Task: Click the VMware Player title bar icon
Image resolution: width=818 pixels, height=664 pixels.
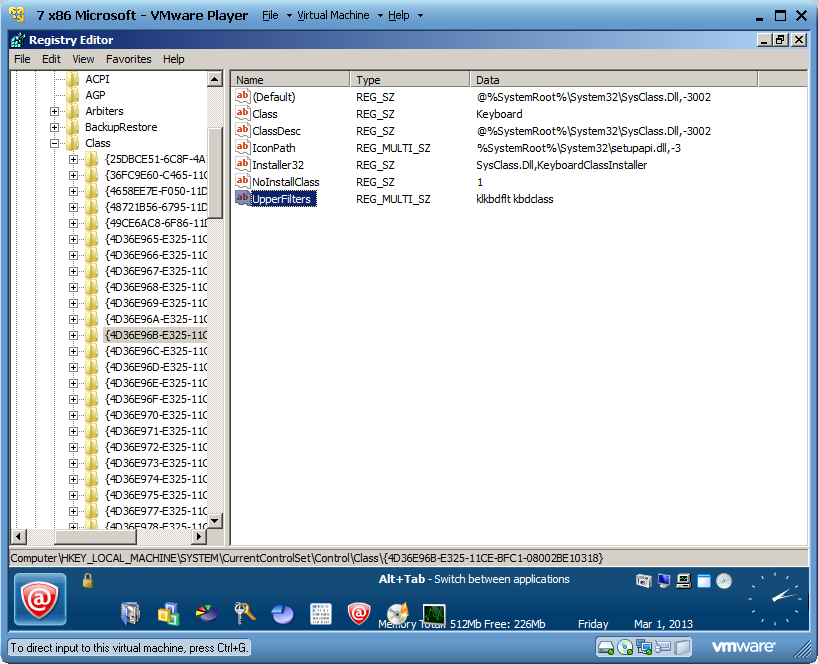Action: pos(17,15)
